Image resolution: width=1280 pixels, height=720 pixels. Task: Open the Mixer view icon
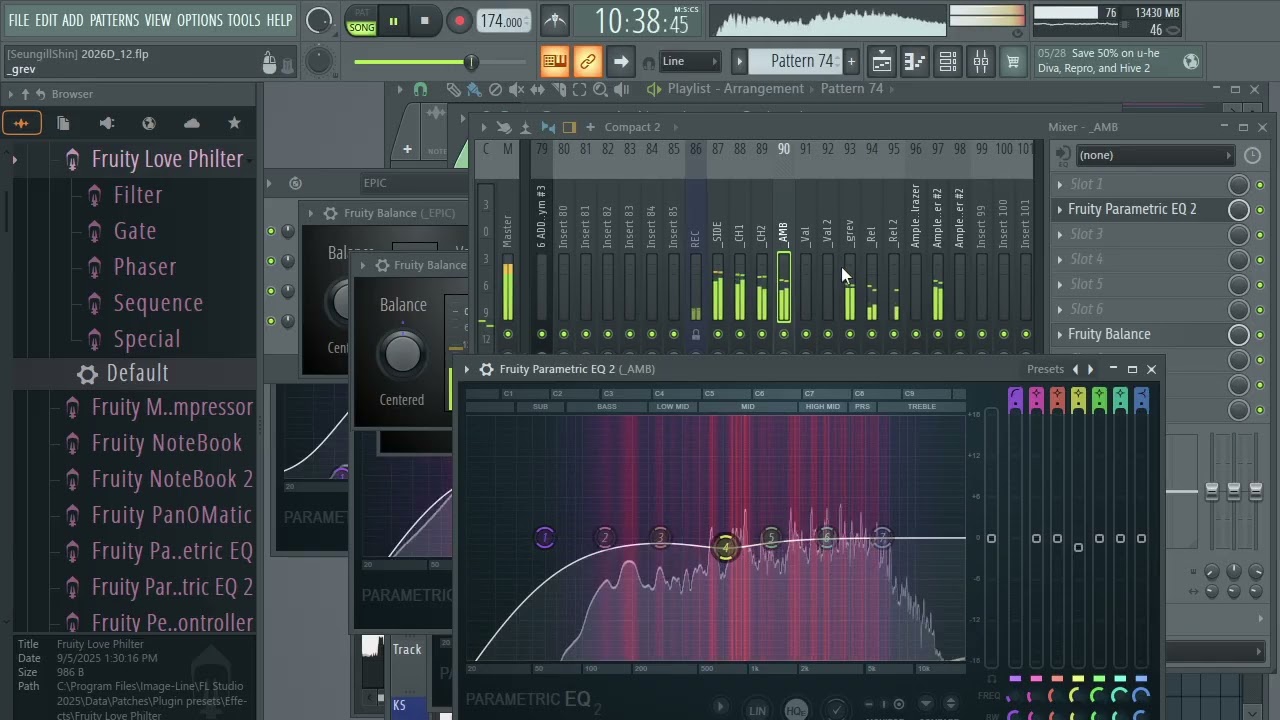[981, 62]
